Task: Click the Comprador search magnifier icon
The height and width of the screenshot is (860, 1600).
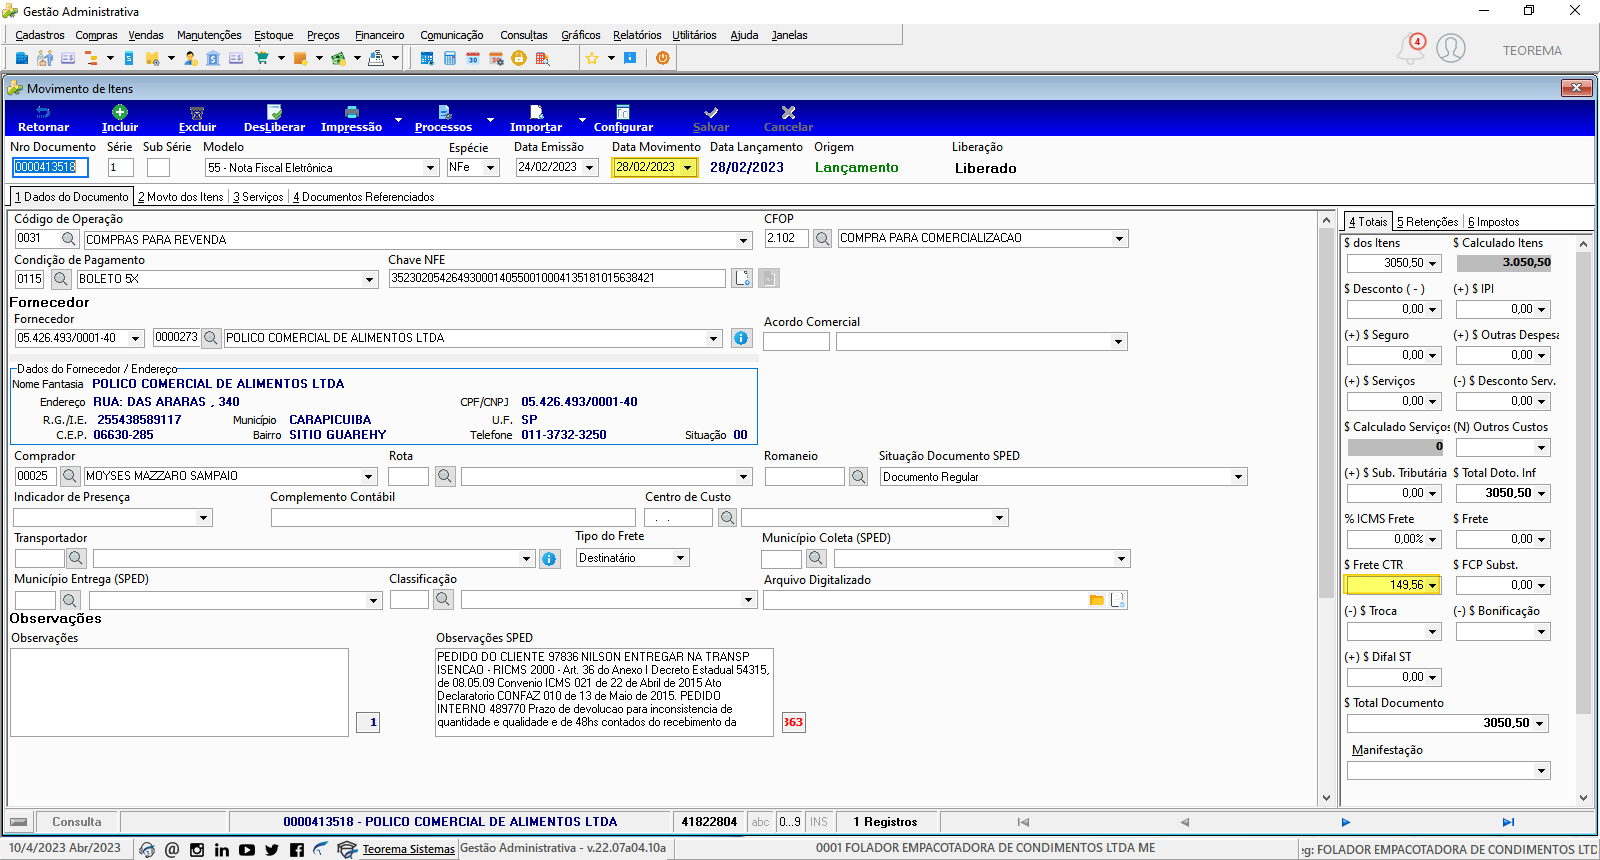Action: point(70,476)
